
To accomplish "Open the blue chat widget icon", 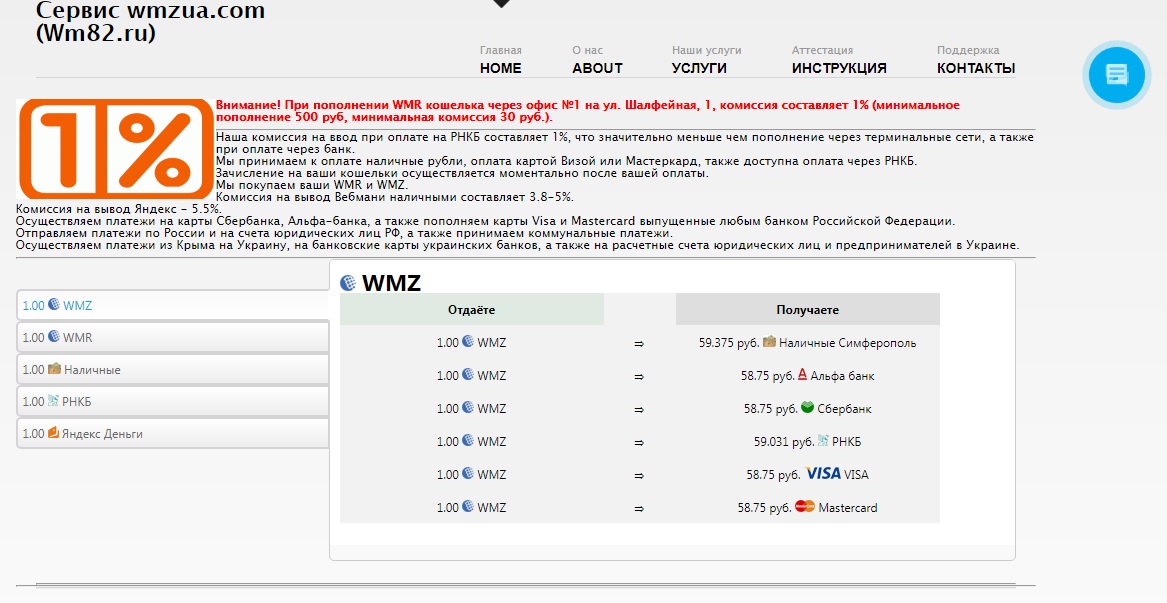I will [1116, 73].
